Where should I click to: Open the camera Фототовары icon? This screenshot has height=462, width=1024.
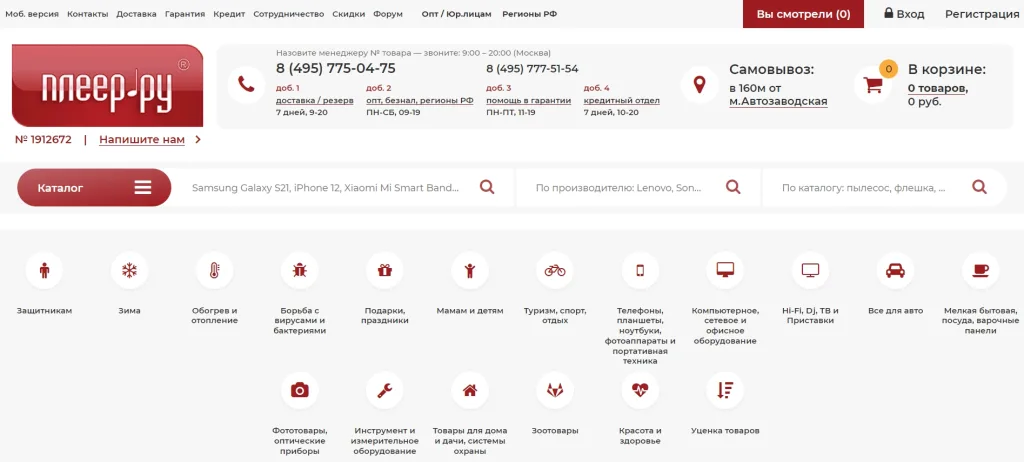tap(300, 390)
